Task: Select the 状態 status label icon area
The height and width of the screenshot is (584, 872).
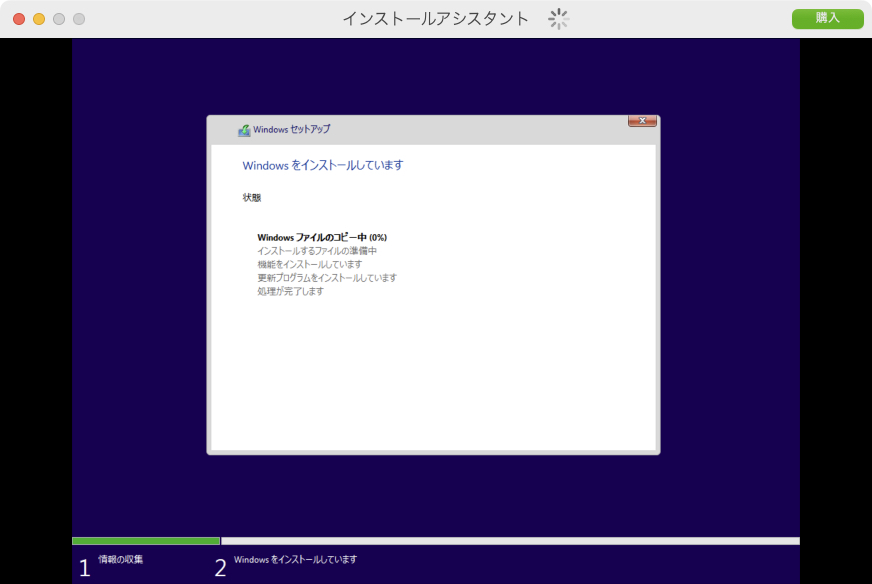Action: tap(251, 197)
